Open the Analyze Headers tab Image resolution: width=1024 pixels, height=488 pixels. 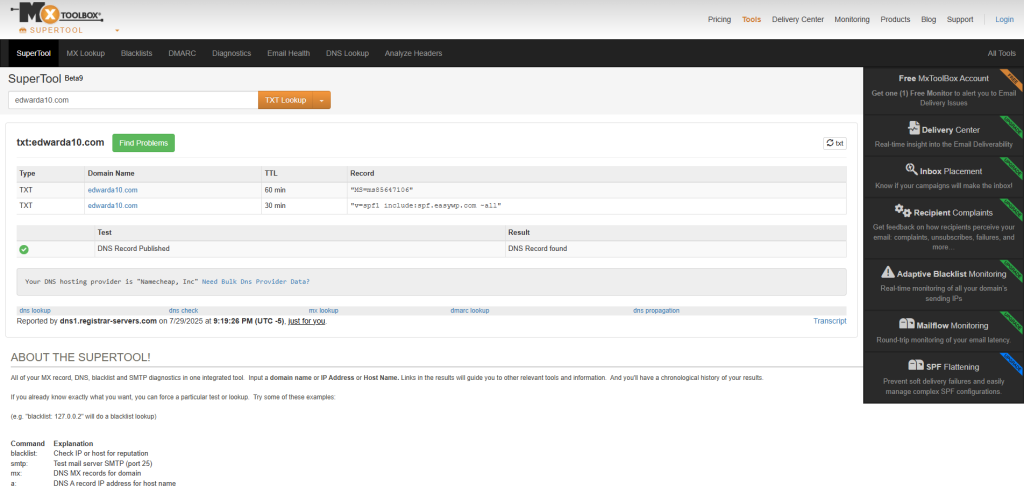[413, 54]
